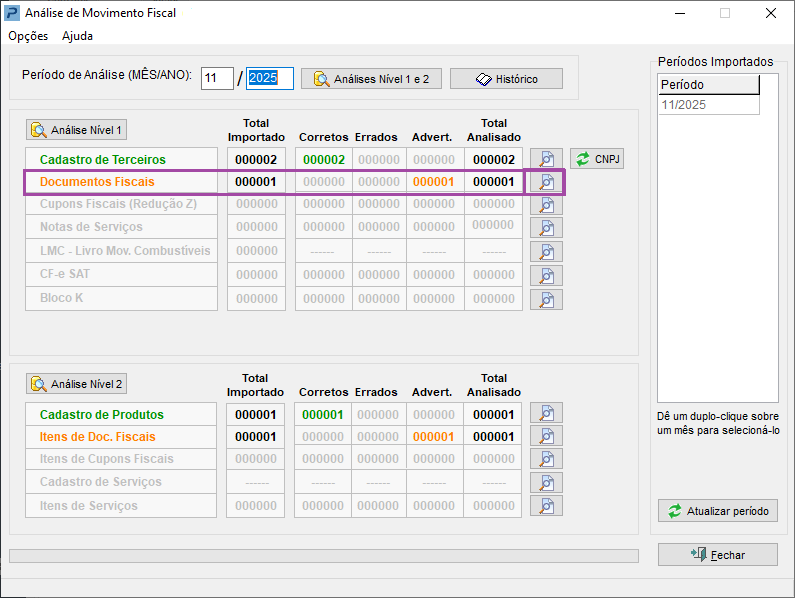Open details icon for Bloco K row
Viewport: 795px width, 598px height.
click(546, 299)
